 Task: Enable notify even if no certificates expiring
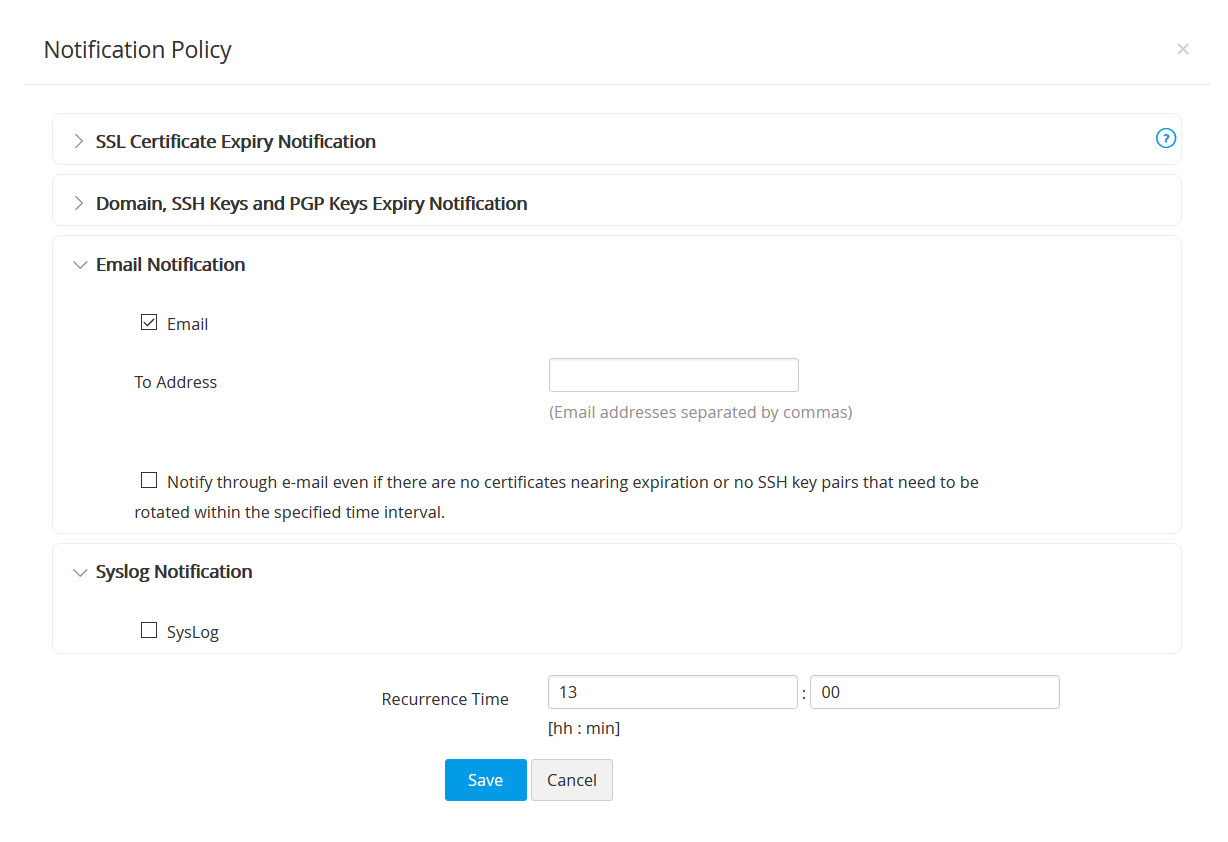point(149,480)
